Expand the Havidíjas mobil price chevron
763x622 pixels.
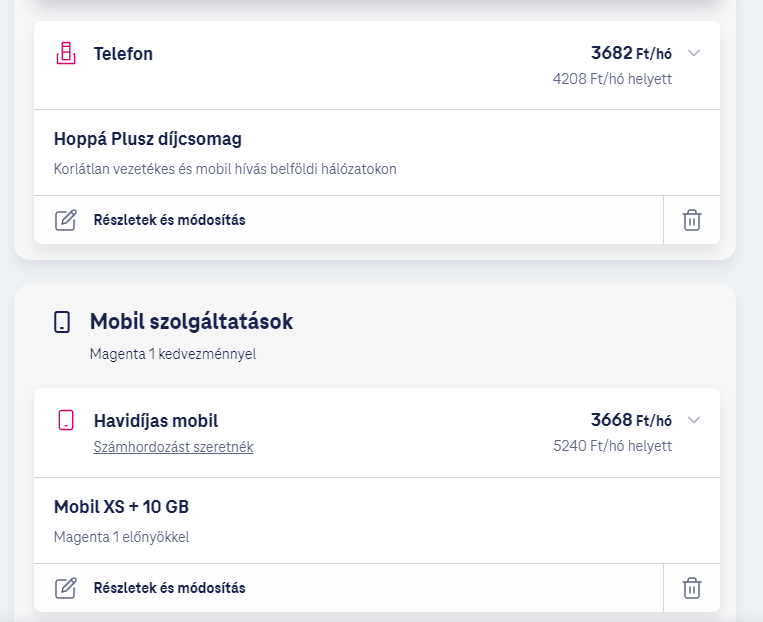click(694, 420)
